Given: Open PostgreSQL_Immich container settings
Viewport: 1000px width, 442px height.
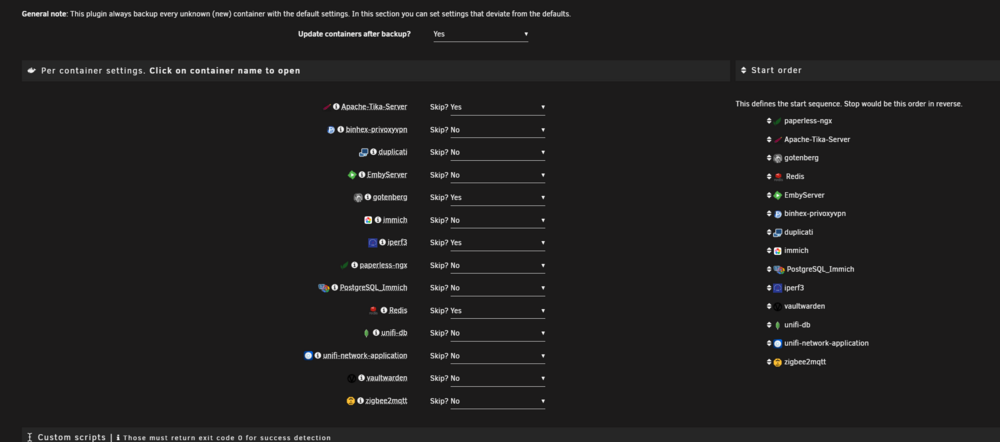Looking at the screenshot, I should (373, 288).
